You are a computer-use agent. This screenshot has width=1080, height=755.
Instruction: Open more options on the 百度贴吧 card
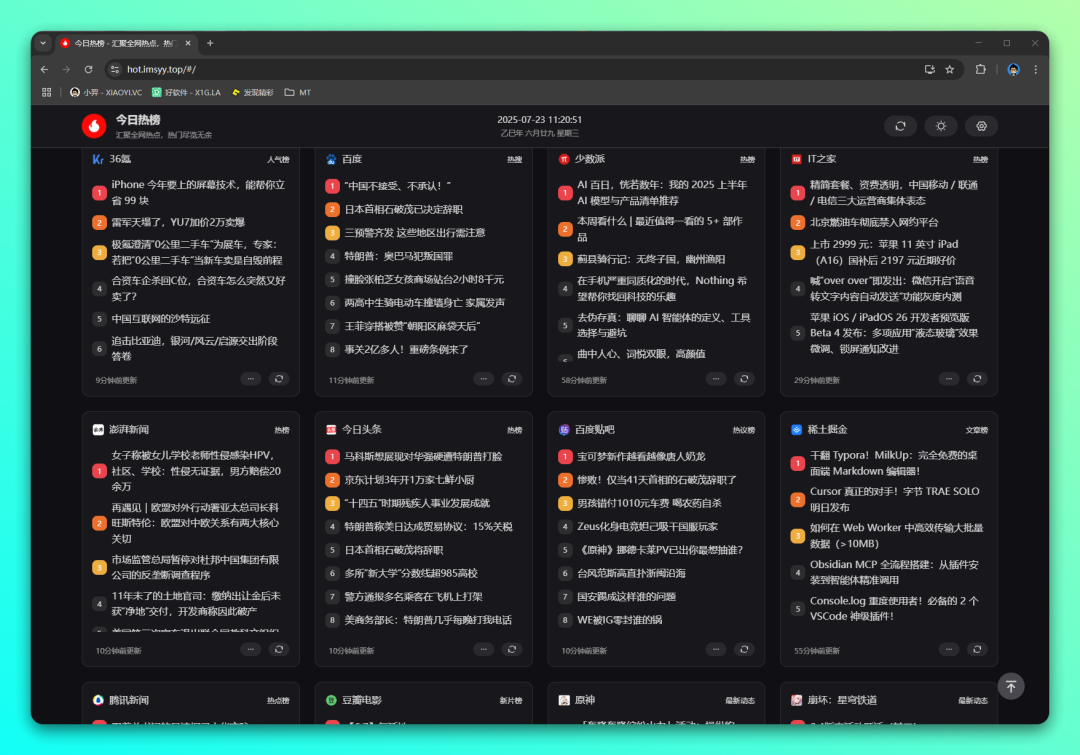coord(716,650)
